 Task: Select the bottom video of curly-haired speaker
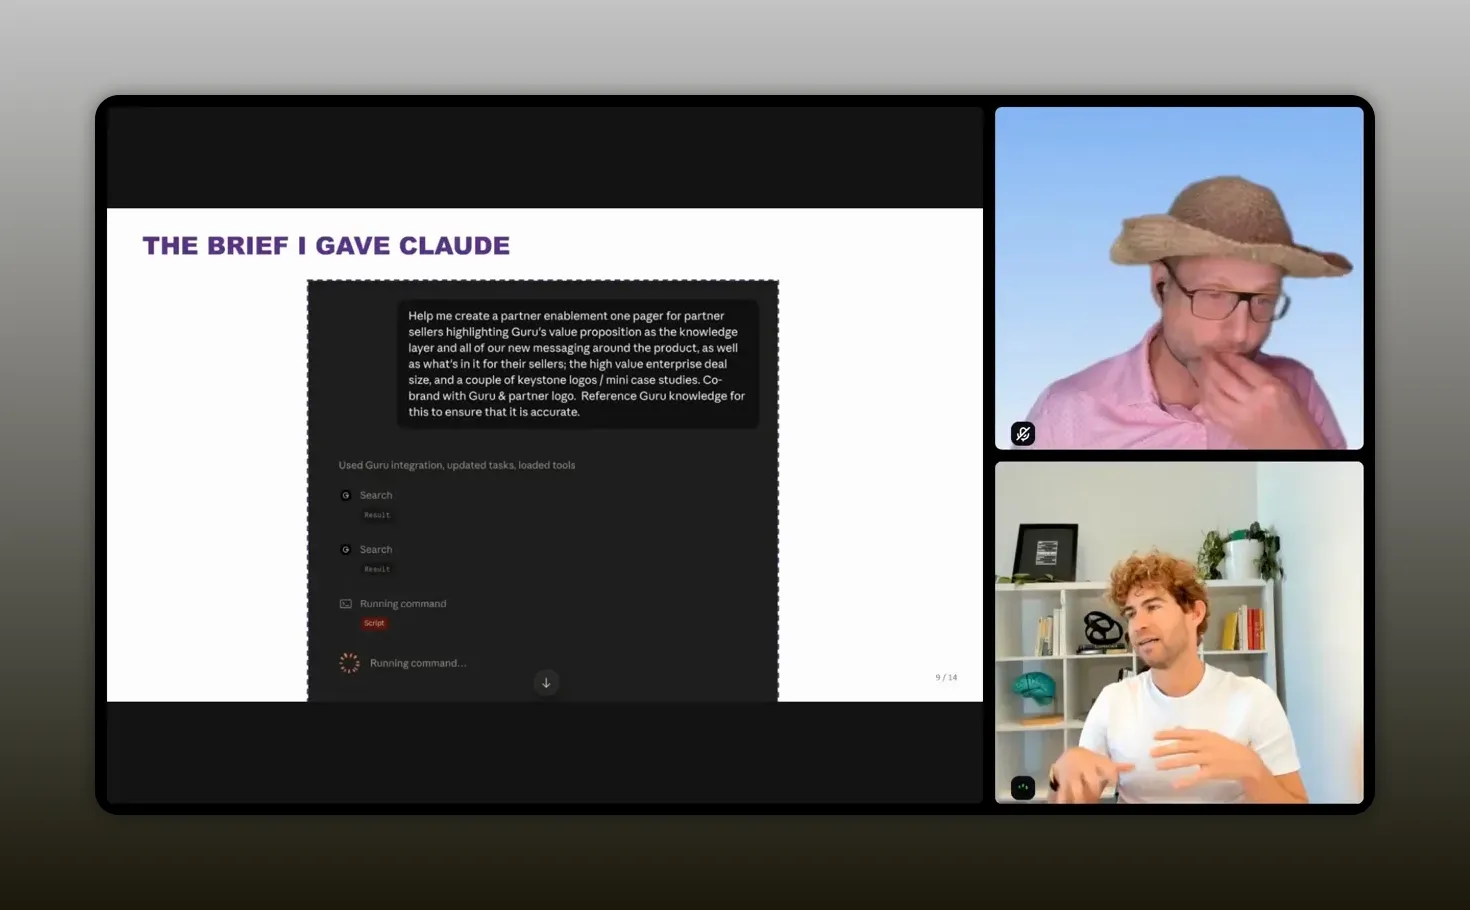(1179, 632)
